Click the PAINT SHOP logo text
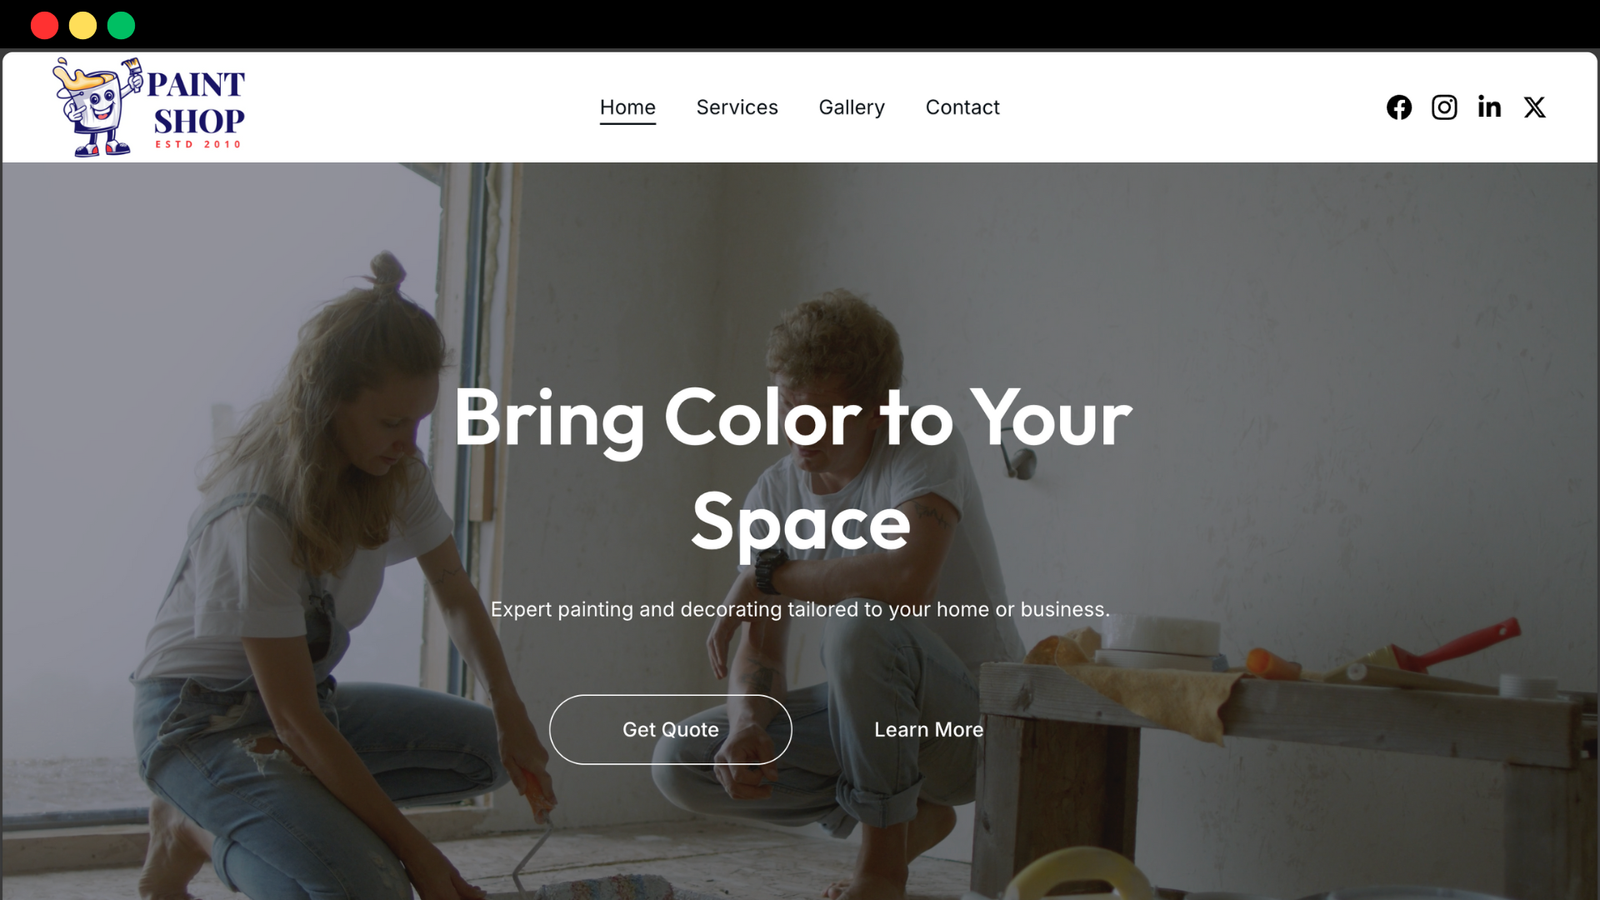Viewport: 1600px width, 900px height. tap(197, 102)
